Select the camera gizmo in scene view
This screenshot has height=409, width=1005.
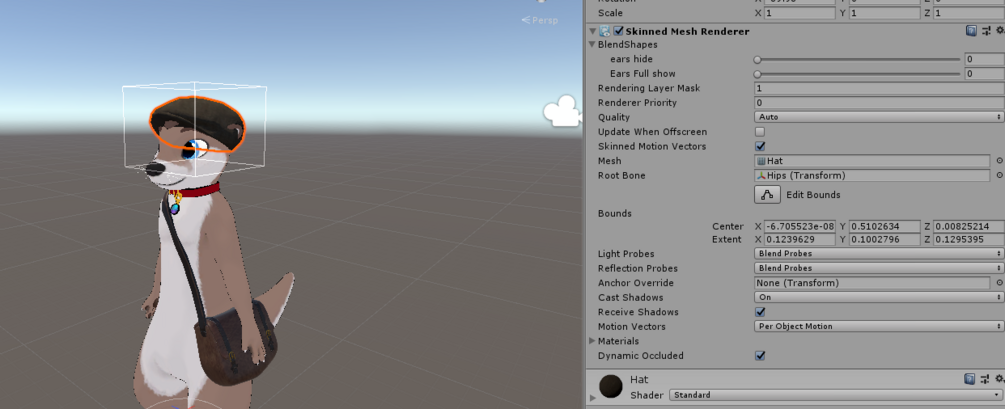[x=562, y=110]
